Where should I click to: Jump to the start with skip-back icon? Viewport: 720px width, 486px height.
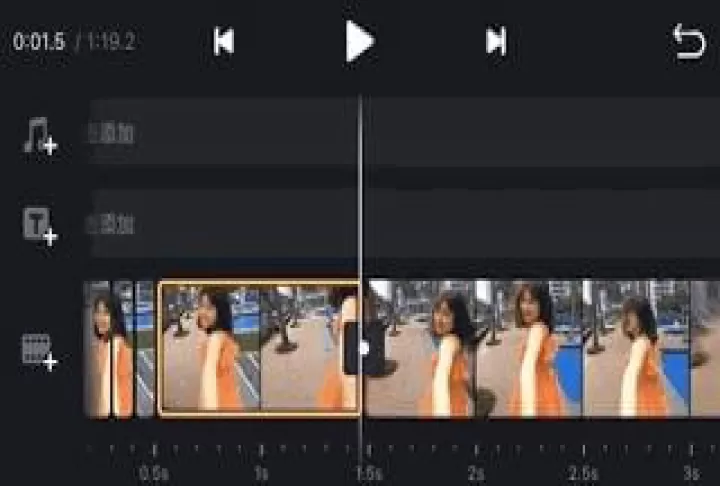(224, 42)
